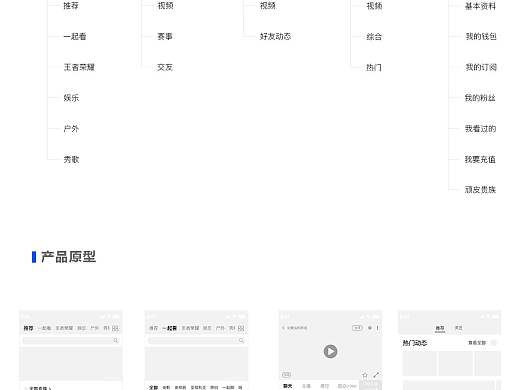Select the 视频 node directly above 赛事
Viewport: 520px width, 390px height.
click(x=165, y=6)
